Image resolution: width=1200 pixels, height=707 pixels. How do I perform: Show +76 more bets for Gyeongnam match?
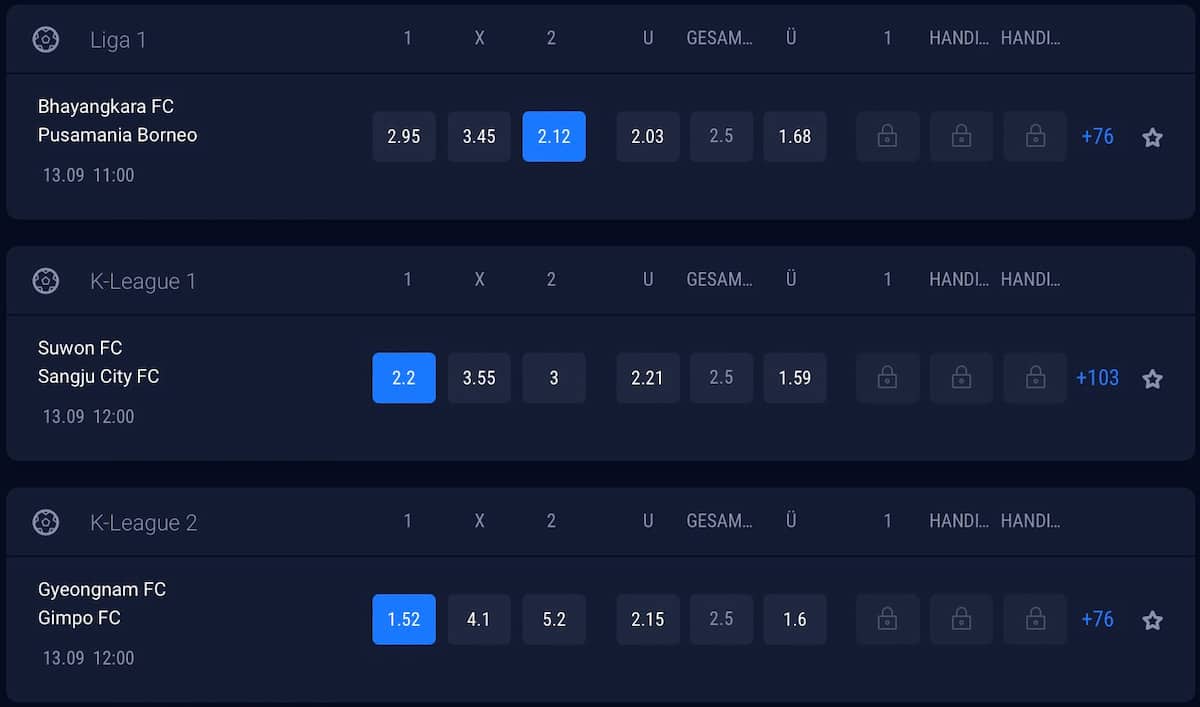pos(1097,619)
